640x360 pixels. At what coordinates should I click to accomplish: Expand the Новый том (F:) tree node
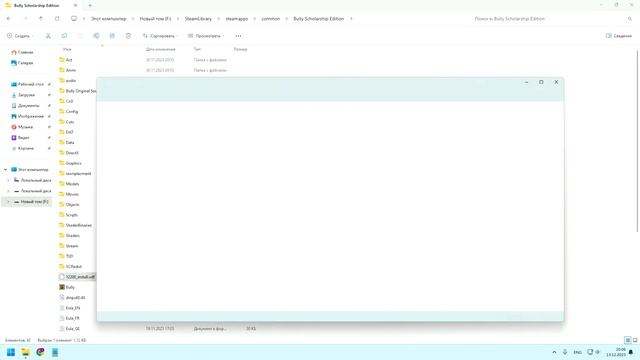tap(8, 202)
